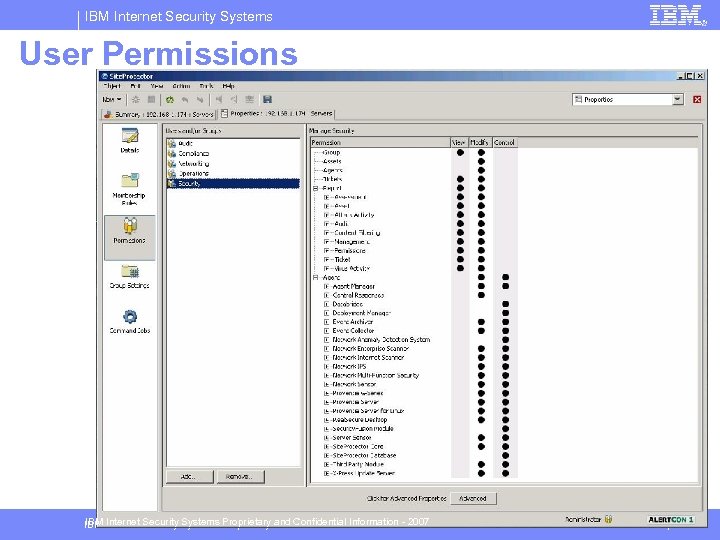Open Membership Rules in the sidebar
The width and height of the screenshot is (720, 540).
(130, 189)
